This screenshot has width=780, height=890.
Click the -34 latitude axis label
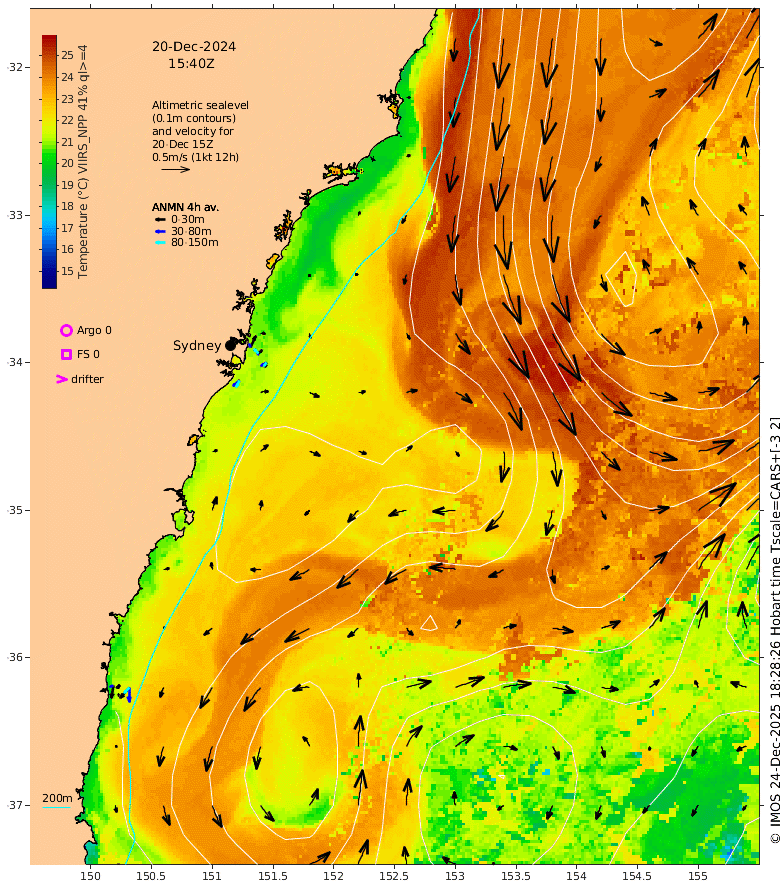click(15, 362)
